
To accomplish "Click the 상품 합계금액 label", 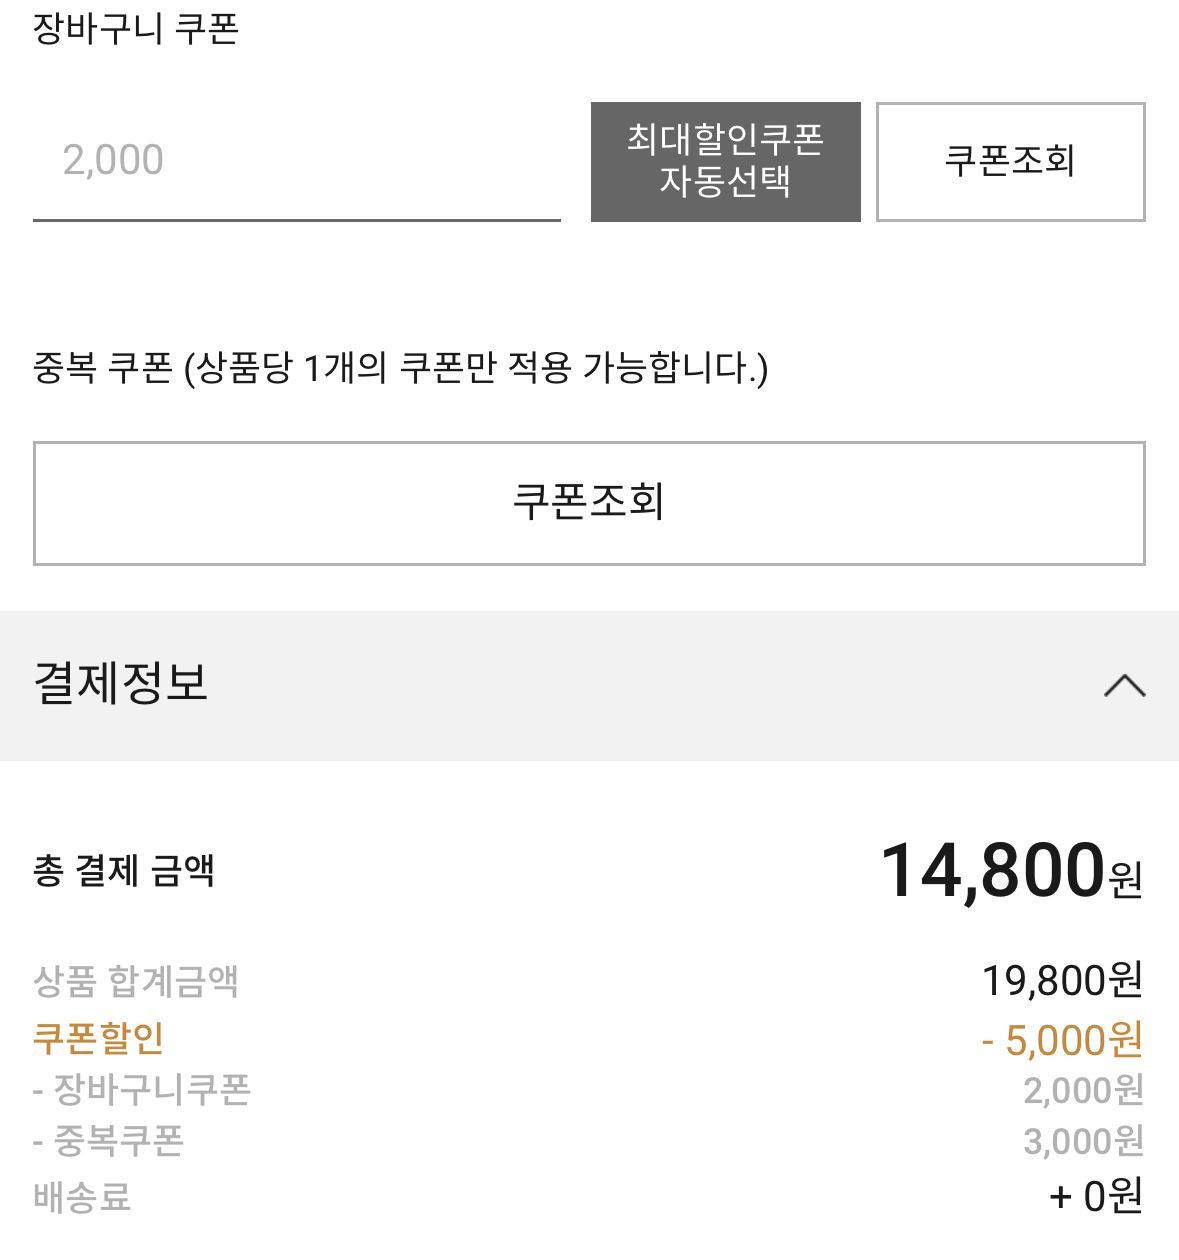I will pyautogui.click(x=136, y=981).
